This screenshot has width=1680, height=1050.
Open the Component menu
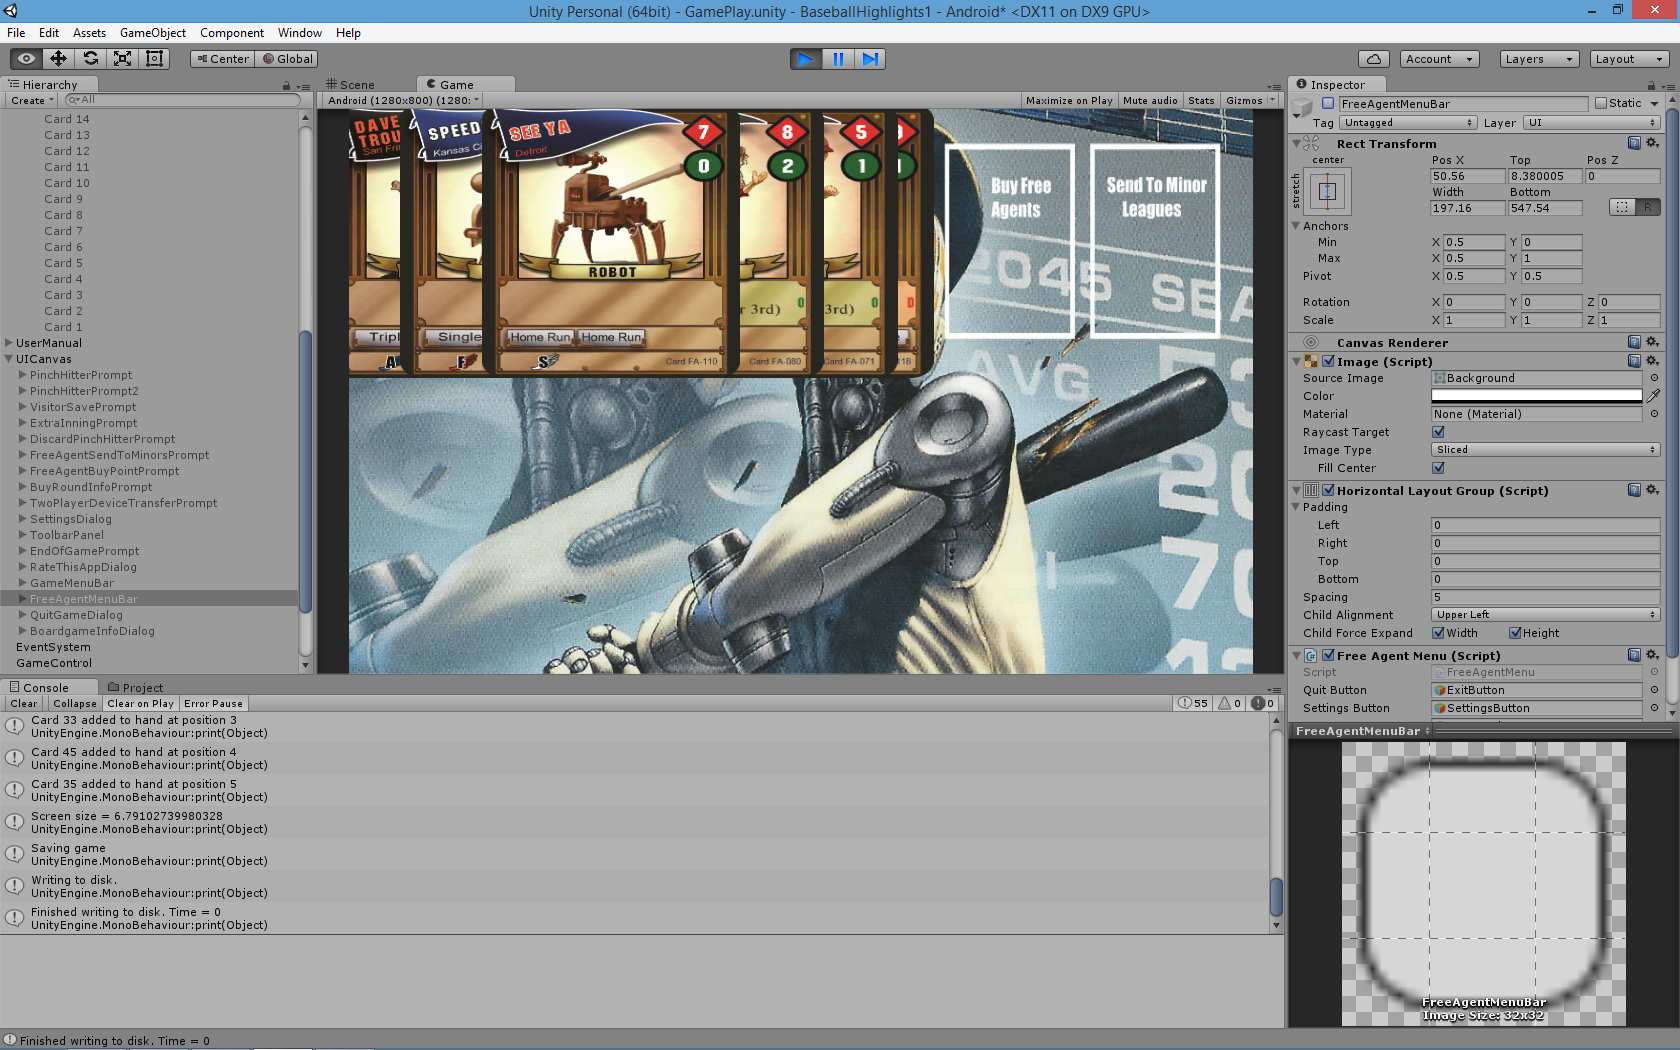(232, 33)
